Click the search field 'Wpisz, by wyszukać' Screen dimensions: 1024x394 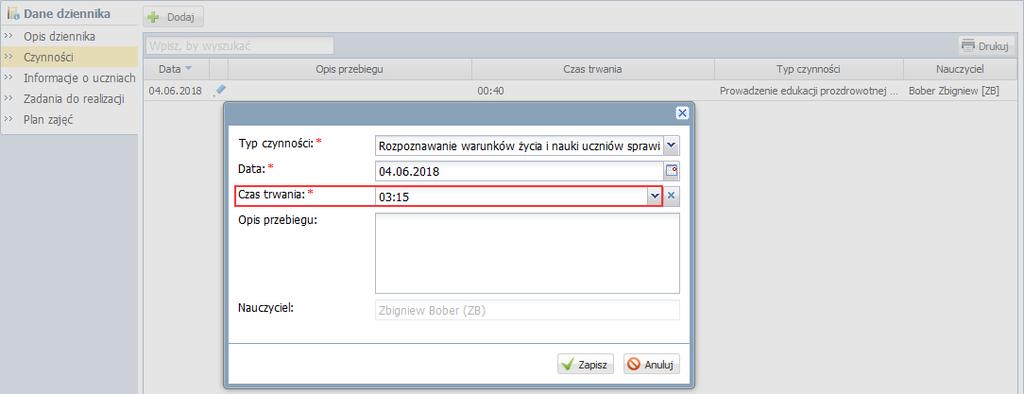click(239, 46)
